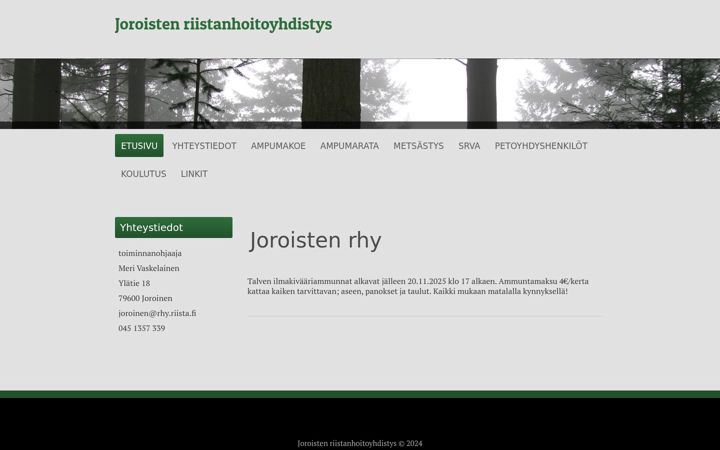
Task: Click the toiminnanohjaaja title text
Action: pos(150,253)
